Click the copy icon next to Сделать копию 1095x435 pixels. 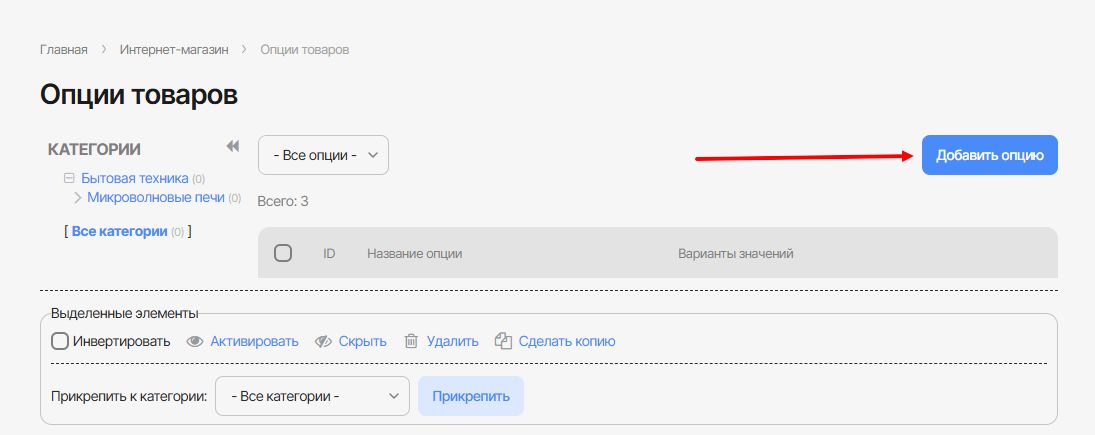tap(504, 341)
